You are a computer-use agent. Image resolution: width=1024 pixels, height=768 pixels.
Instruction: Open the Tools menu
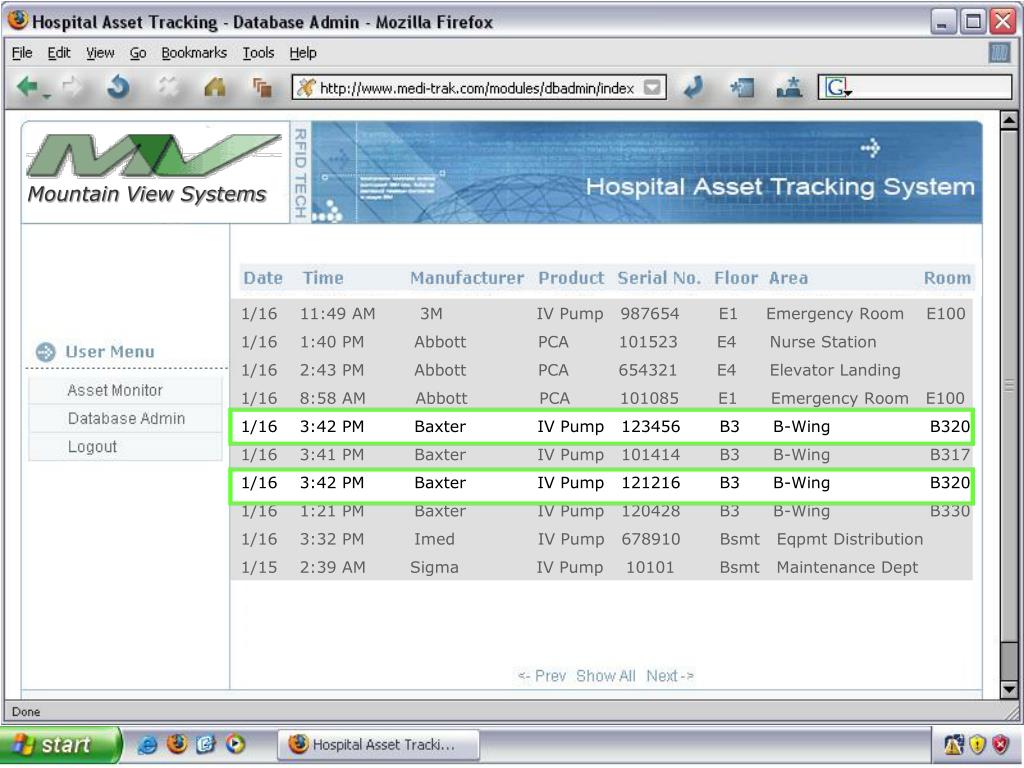[258, 53]
